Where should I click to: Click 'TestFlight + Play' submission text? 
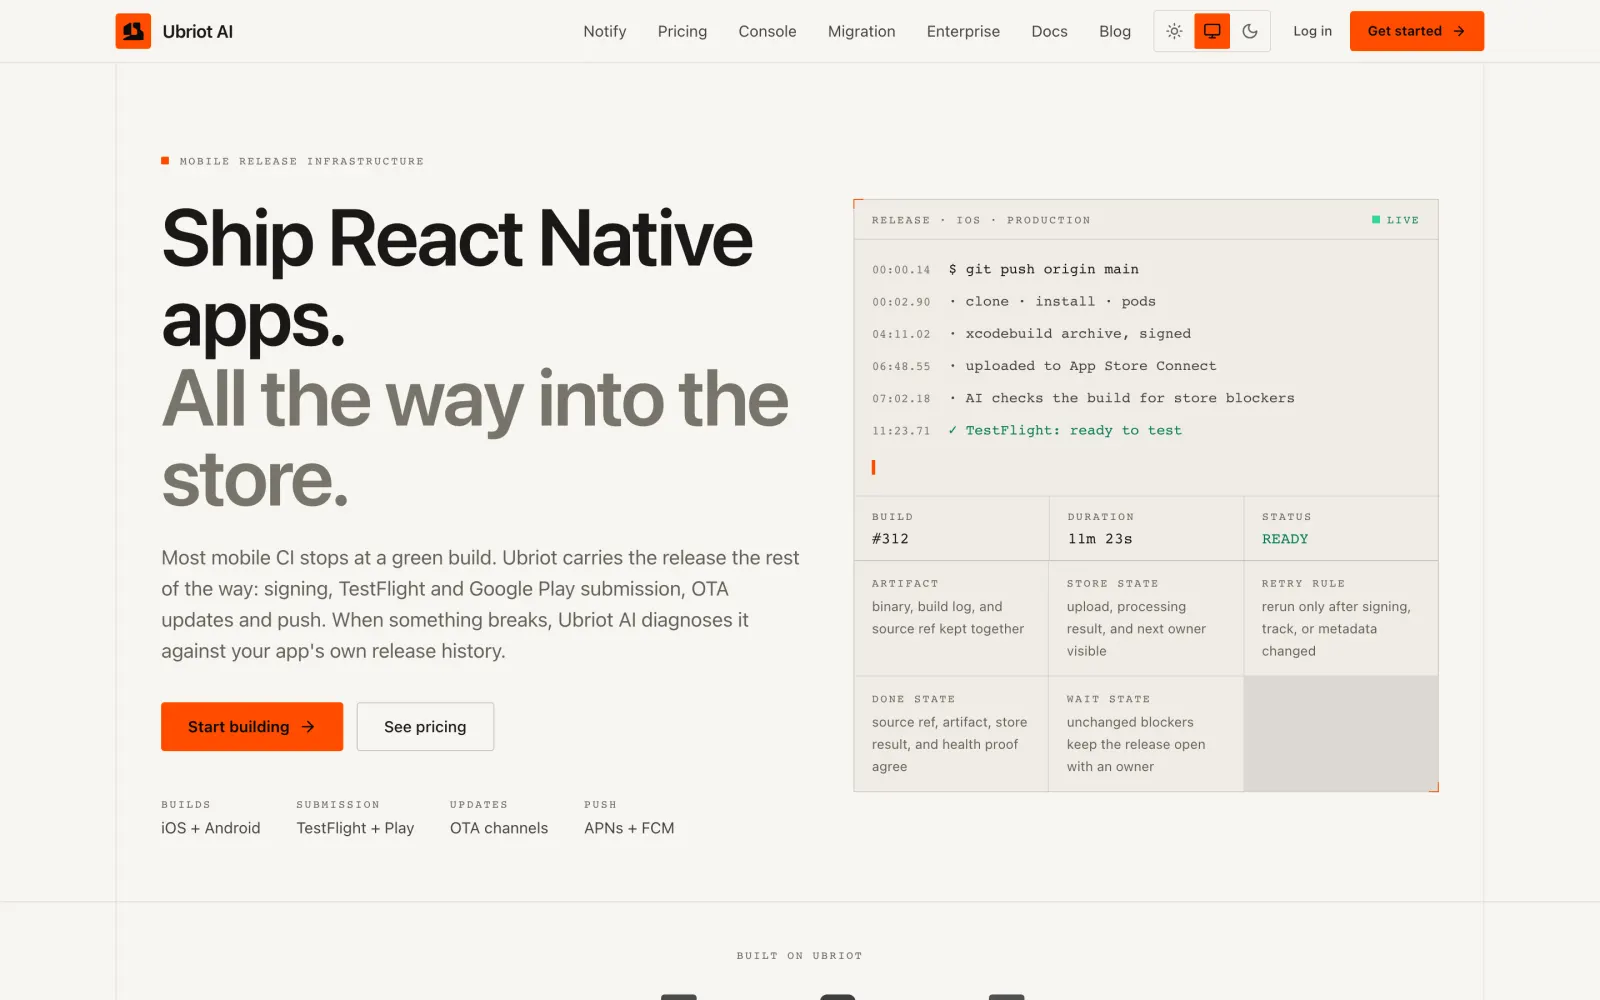(x=355, y=828)
